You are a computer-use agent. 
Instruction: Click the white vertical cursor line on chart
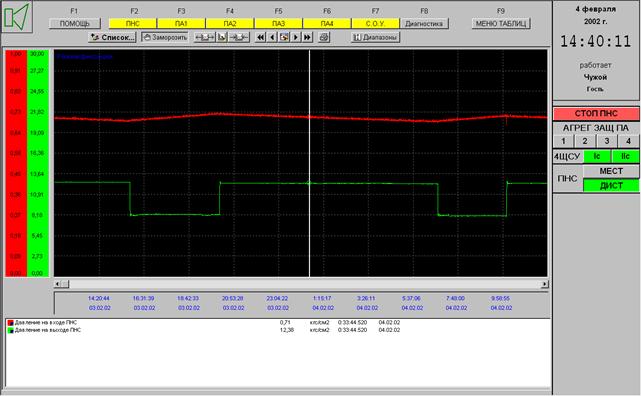pyautogui.click(x=309, y=163)
